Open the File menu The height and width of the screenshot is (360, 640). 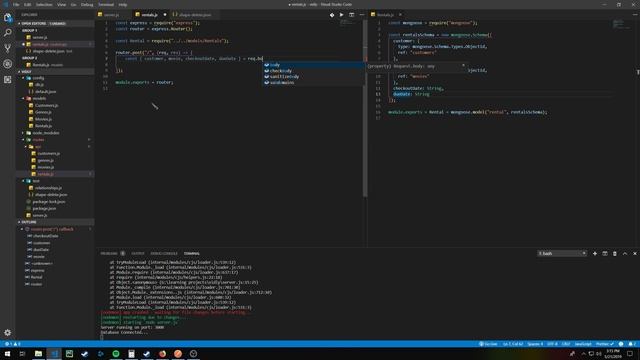click(x=16, y=4)
